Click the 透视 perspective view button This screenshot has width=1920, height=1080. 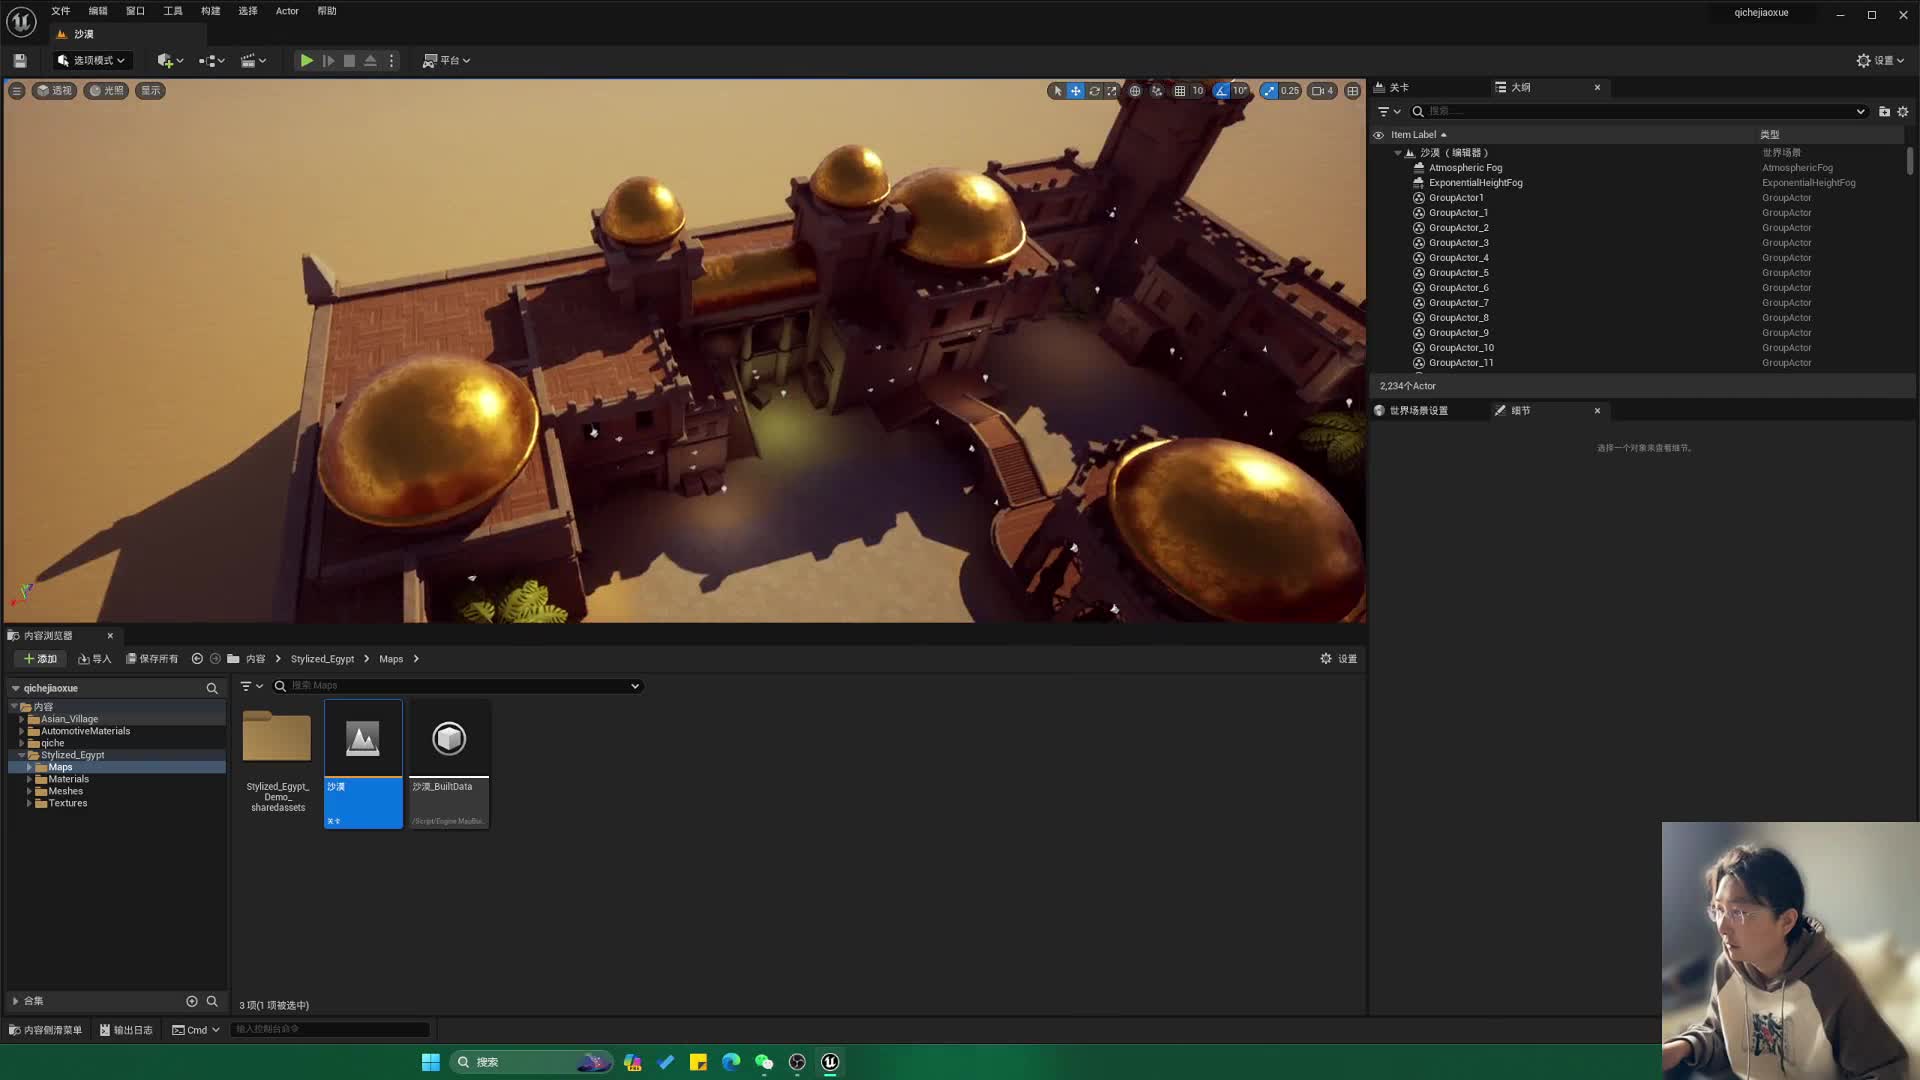[54, 91]
